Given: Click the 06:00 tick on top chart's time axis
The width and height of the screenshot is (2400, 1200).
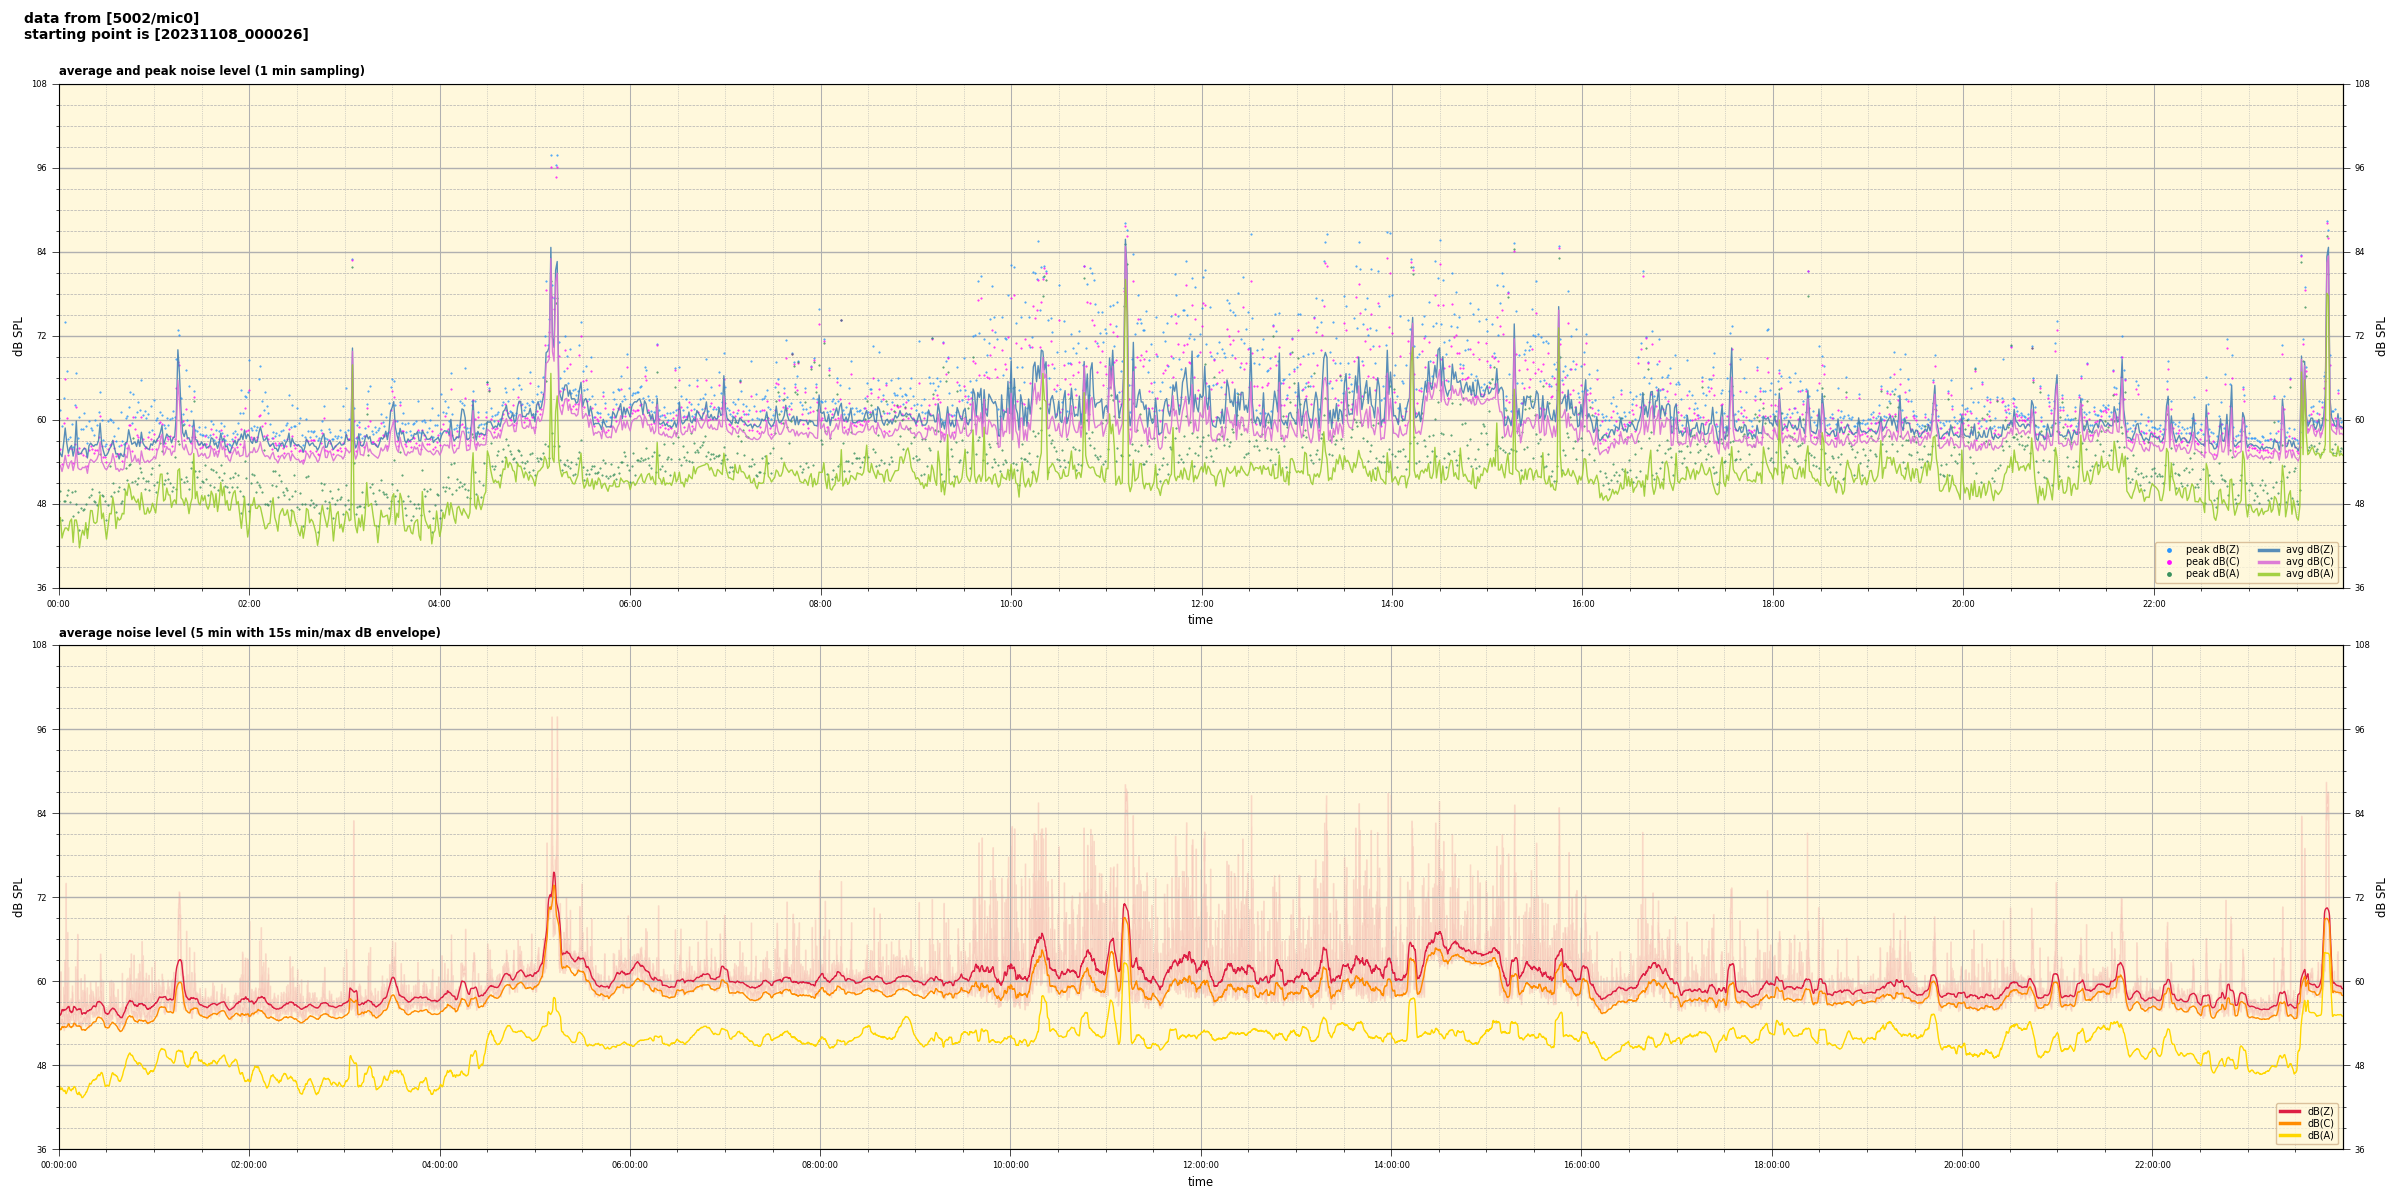Looking at the screenshot, I should coord(630,604).
